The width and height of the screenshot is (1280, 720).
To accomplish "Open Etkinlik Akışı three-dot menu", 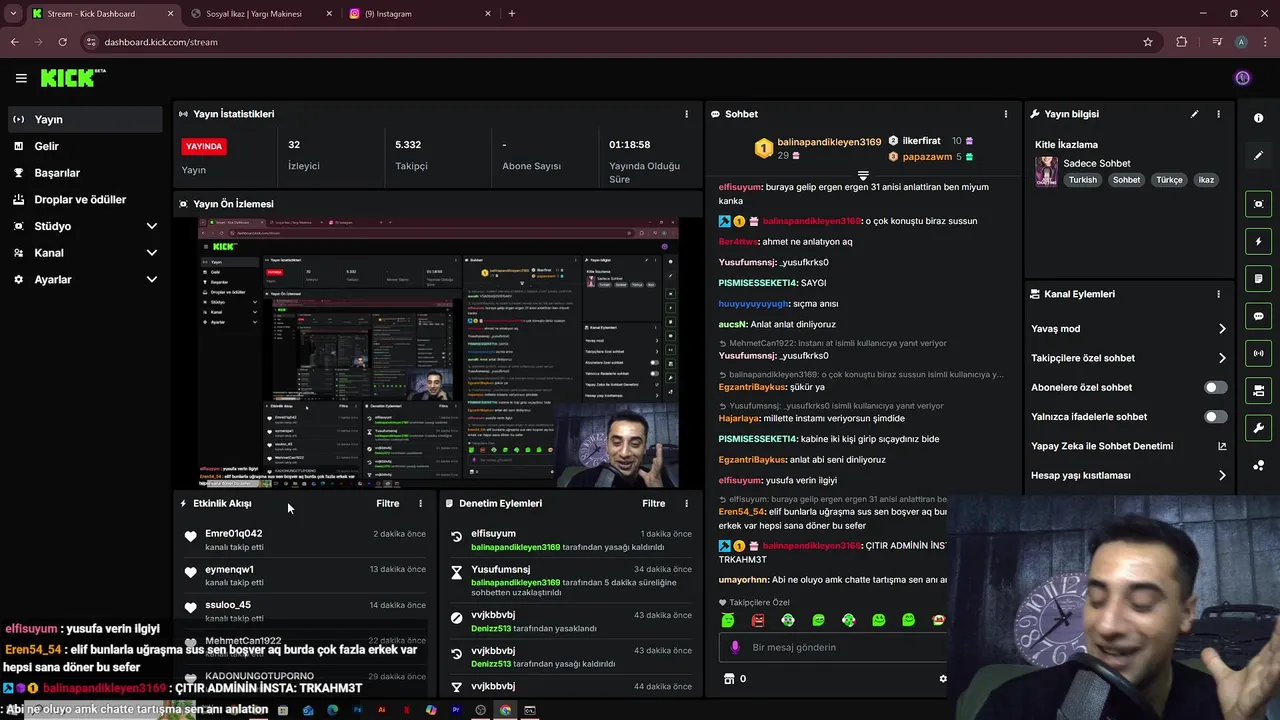I will tap(420, 504).
